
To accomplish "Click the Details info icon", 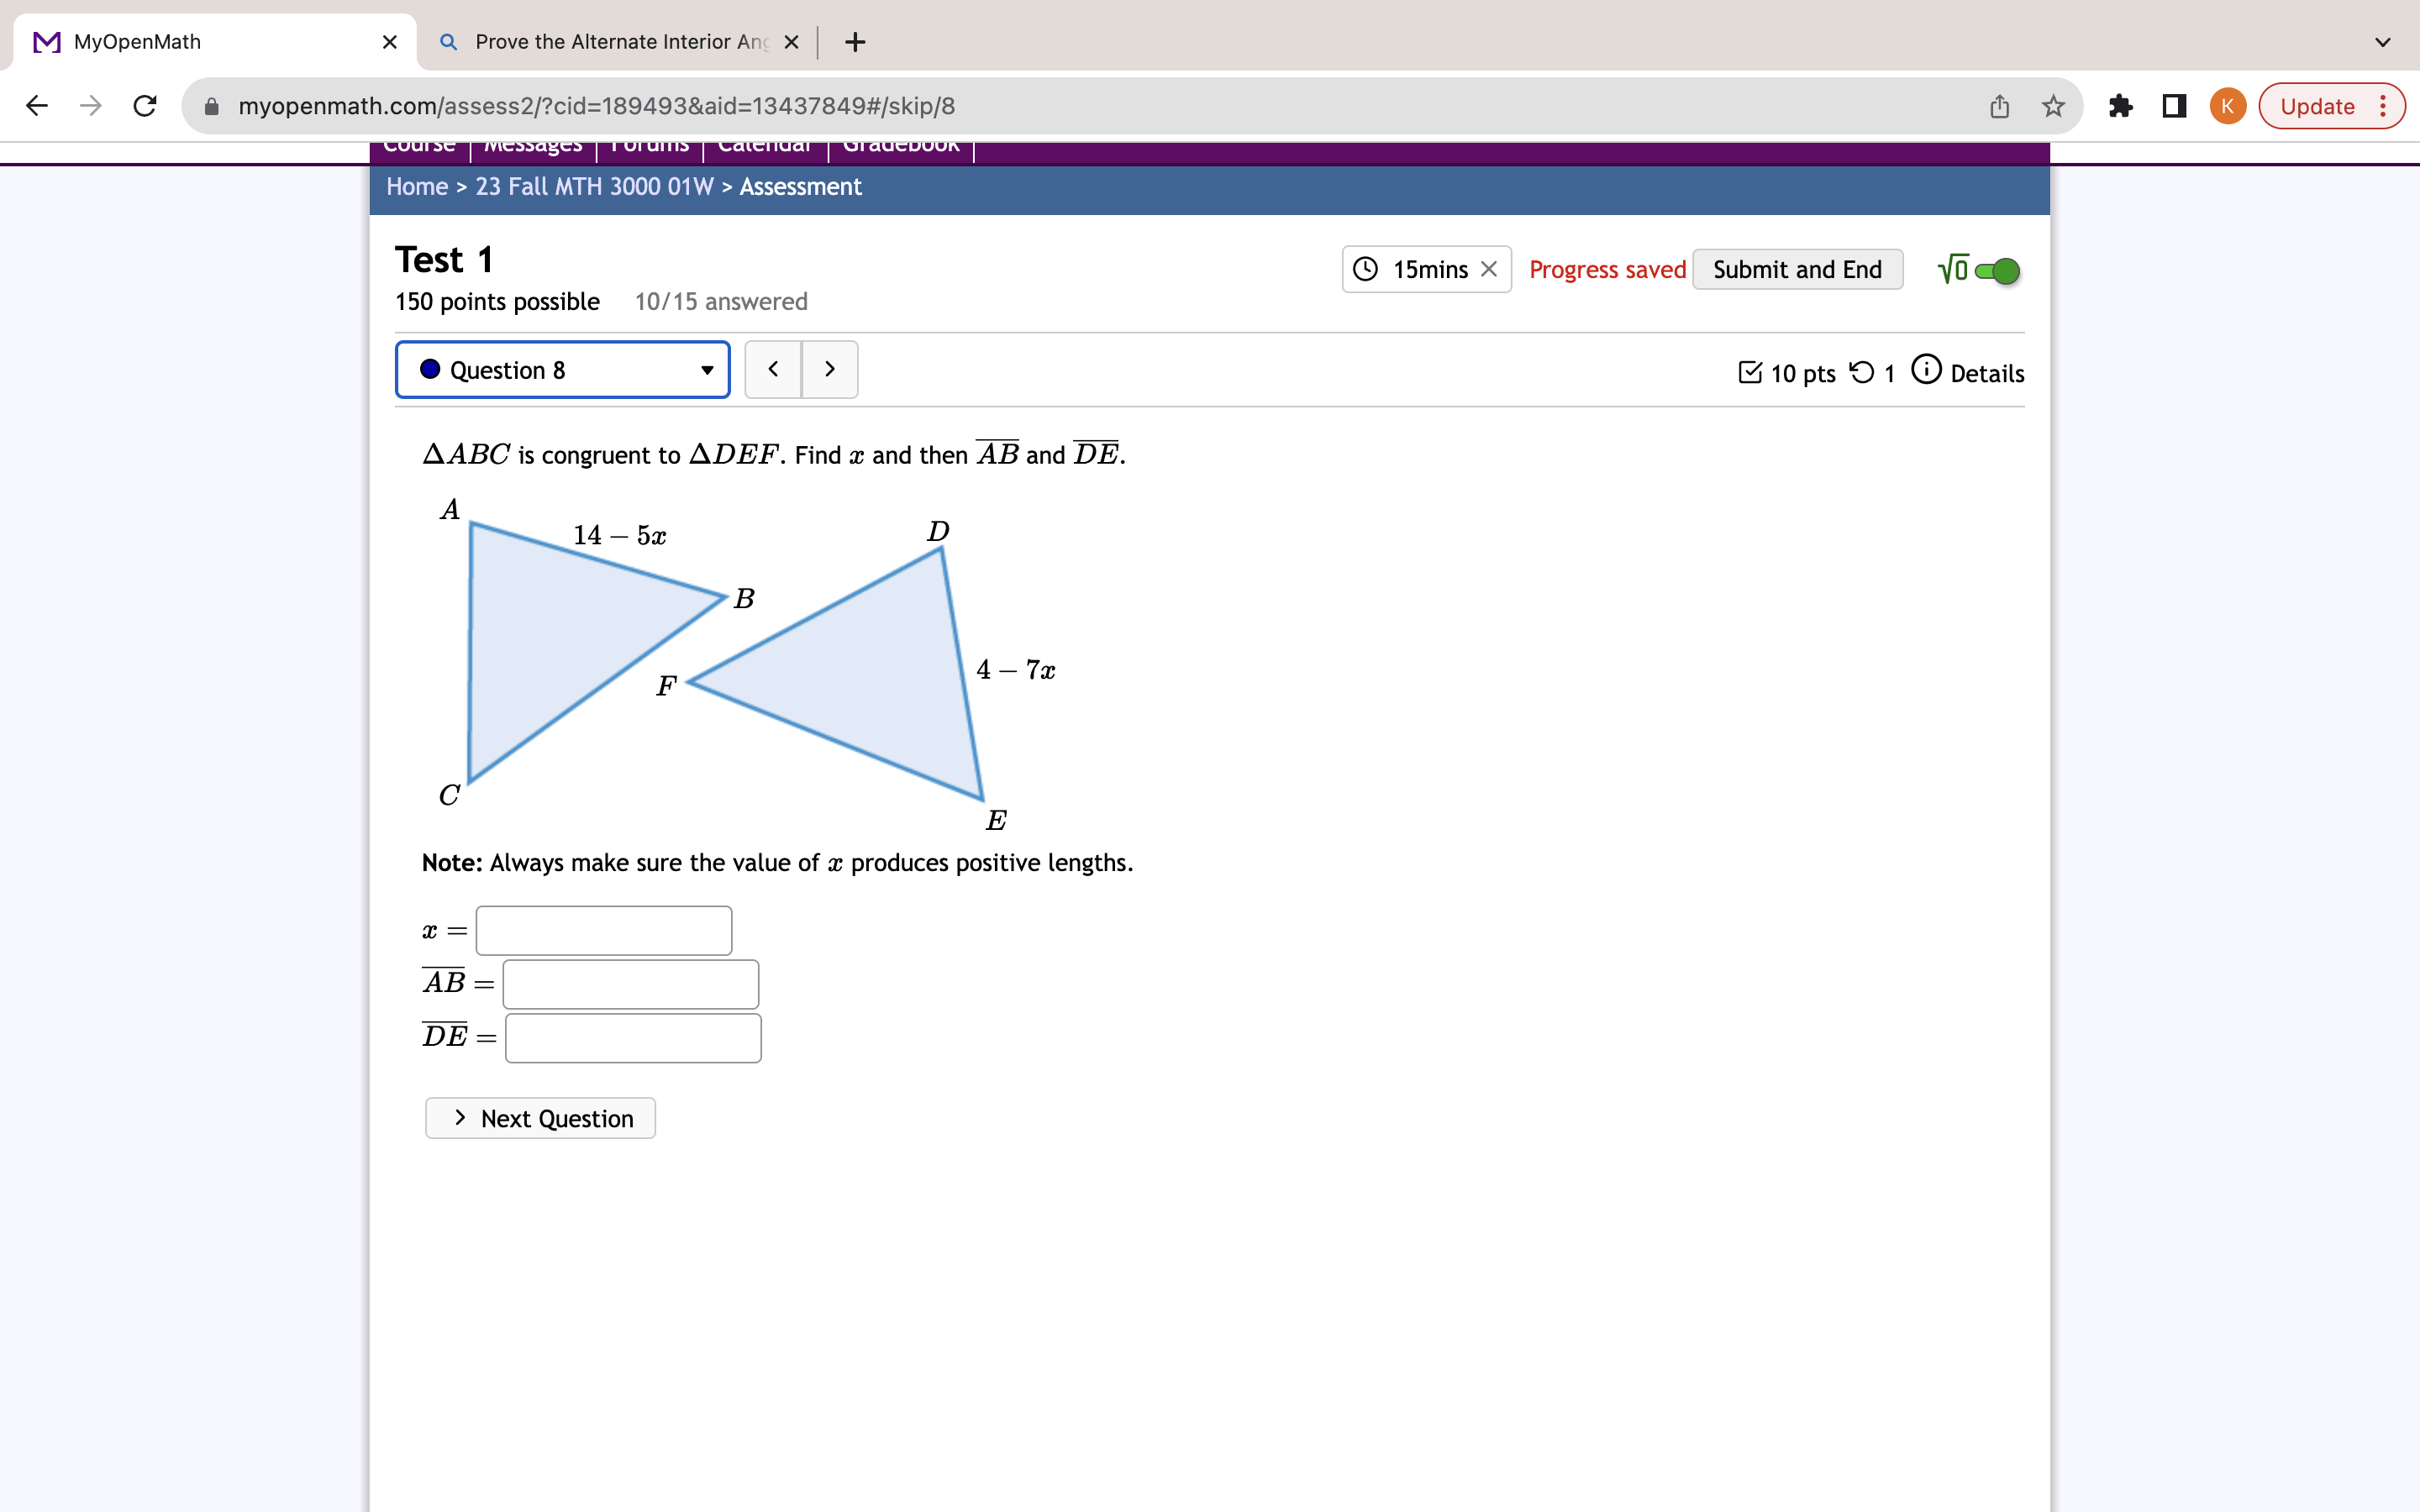I will pyautogui.click(x=1925, y=371).
